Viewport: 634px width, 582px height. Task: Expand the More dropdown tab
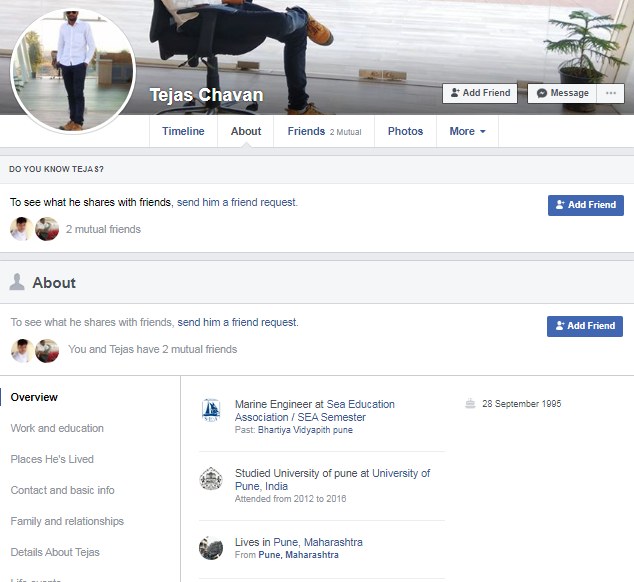(467, 131)
